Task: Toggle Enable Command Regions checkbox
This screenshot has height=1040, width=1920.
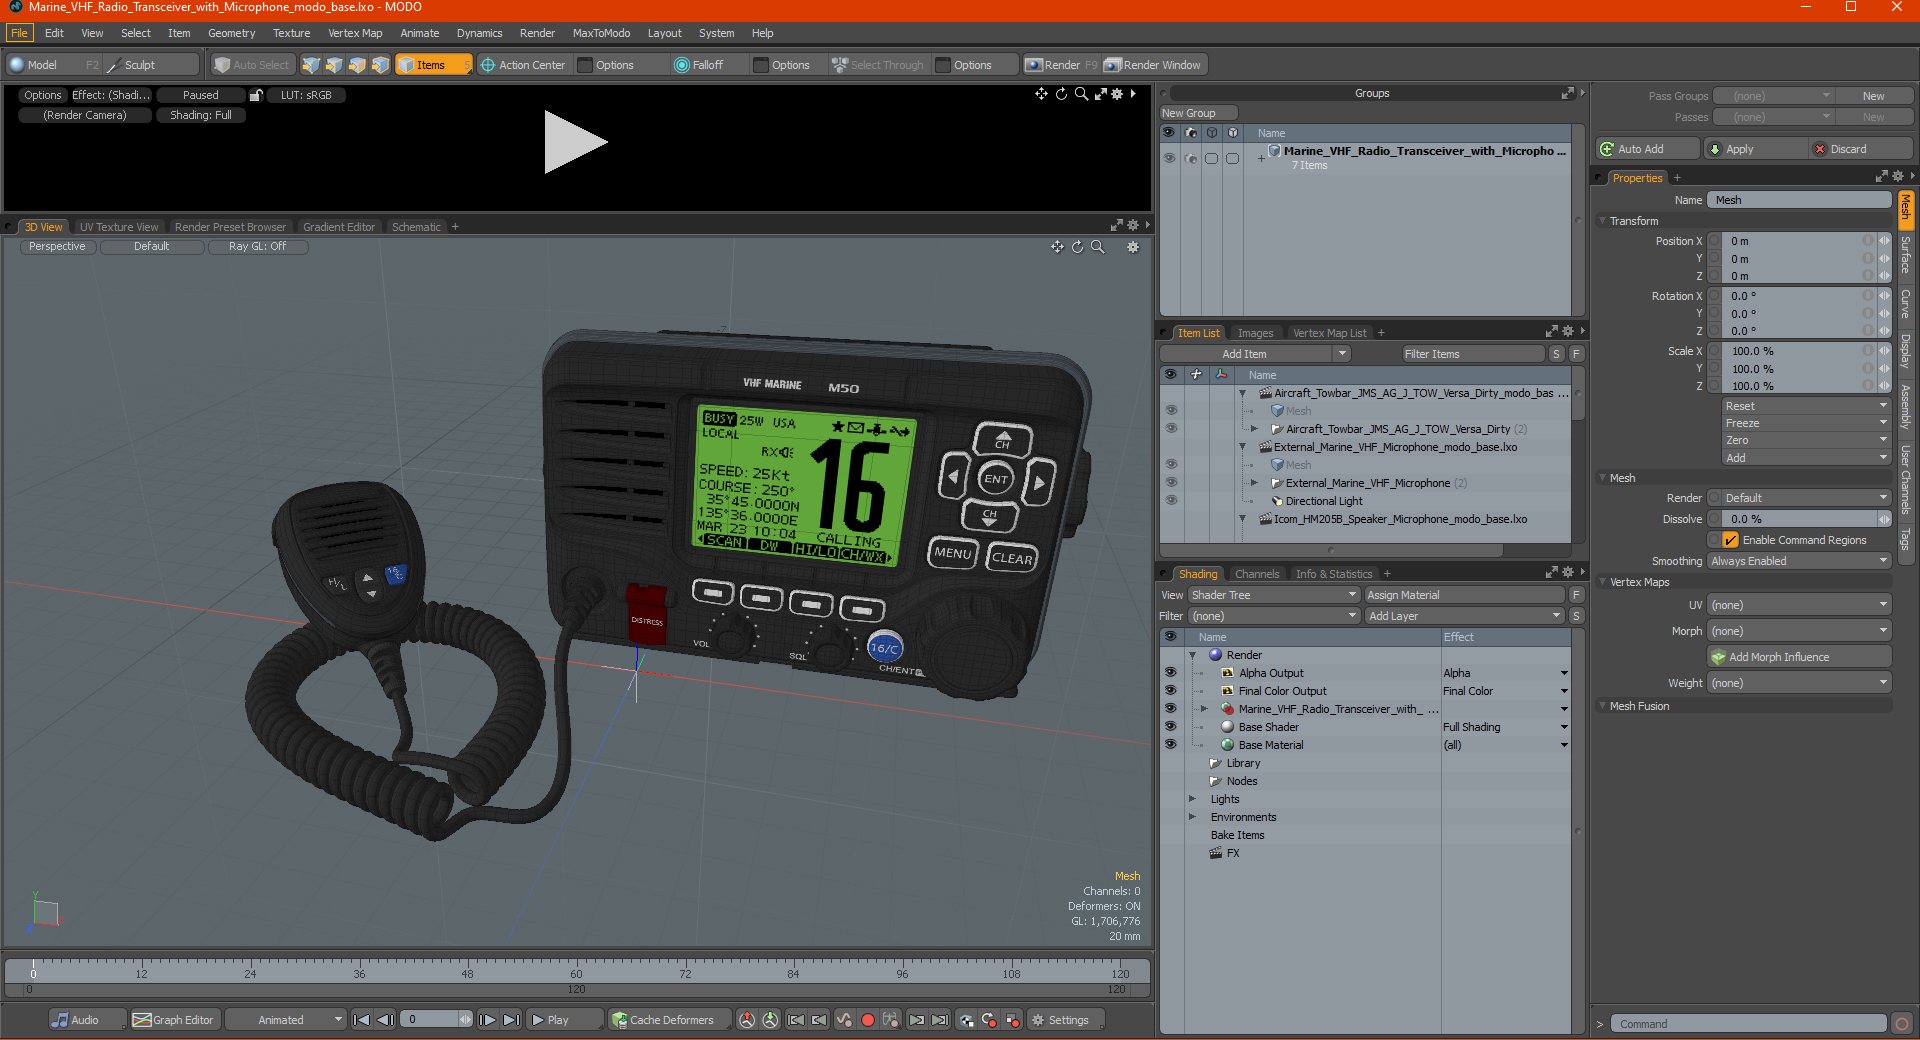Action: coord(1731,540)
